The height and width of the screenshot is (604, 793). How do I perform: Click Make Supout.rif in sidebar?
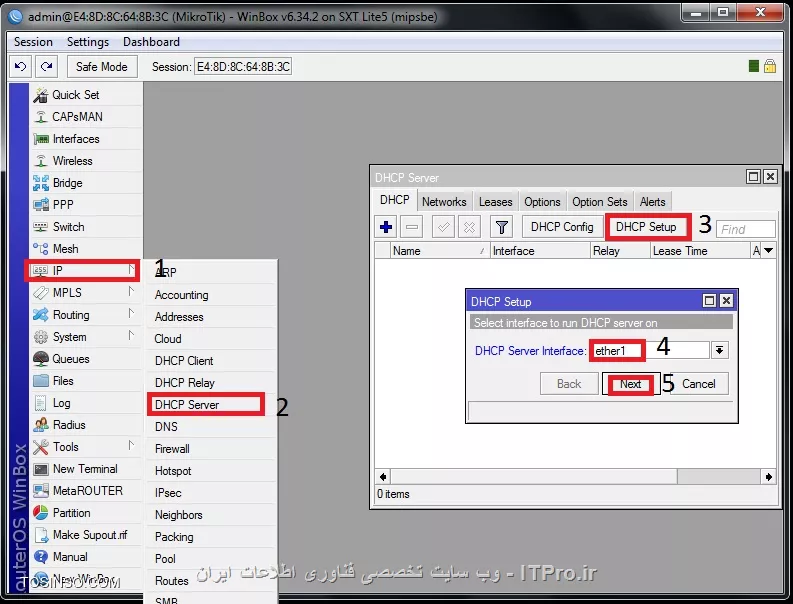[x=85, y=535]
